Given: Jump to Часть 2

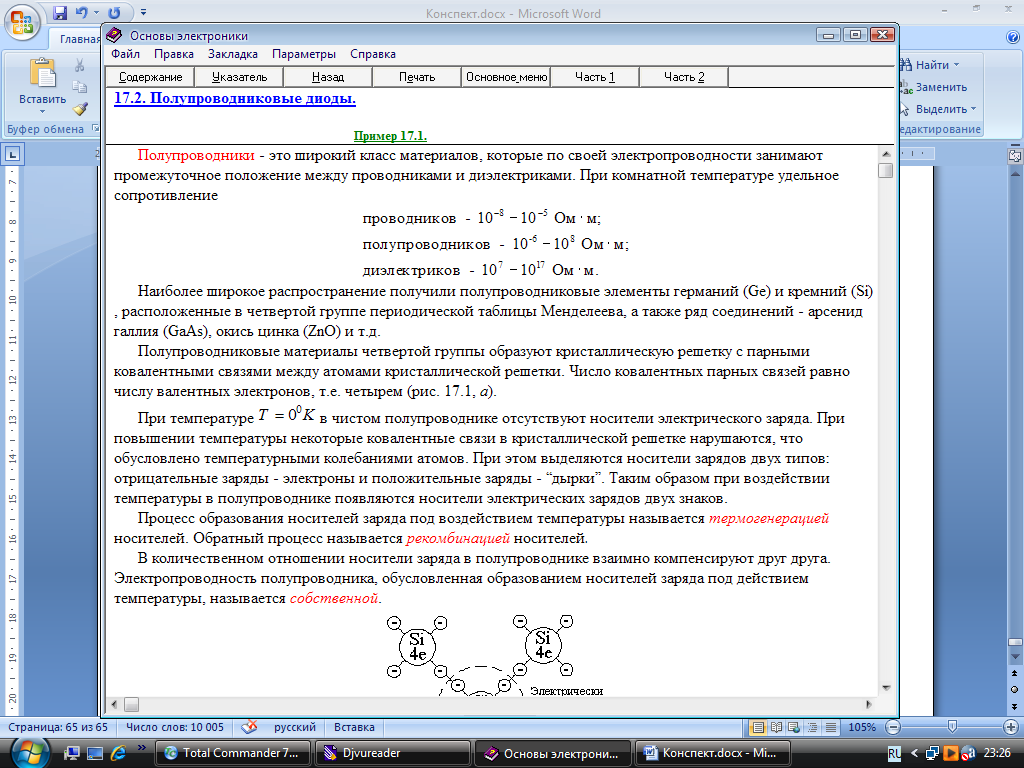Looking at the screenshot, I should click(x=684, y=77).
